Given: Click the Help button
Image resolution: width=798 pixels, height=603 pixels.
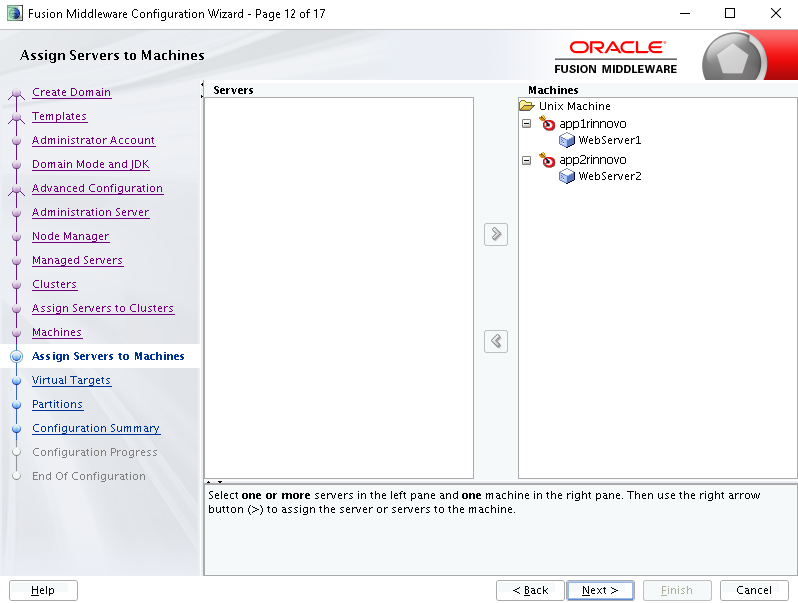Looking at the screenshot, I should (x=43, y=590).
